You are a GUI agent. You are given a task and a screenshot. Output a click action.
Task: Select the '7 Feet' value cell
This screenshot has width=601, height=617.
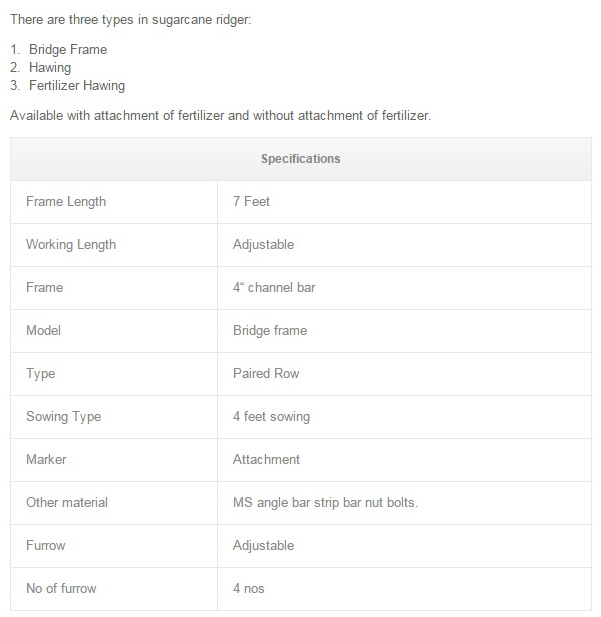click(x=252, y=201)
